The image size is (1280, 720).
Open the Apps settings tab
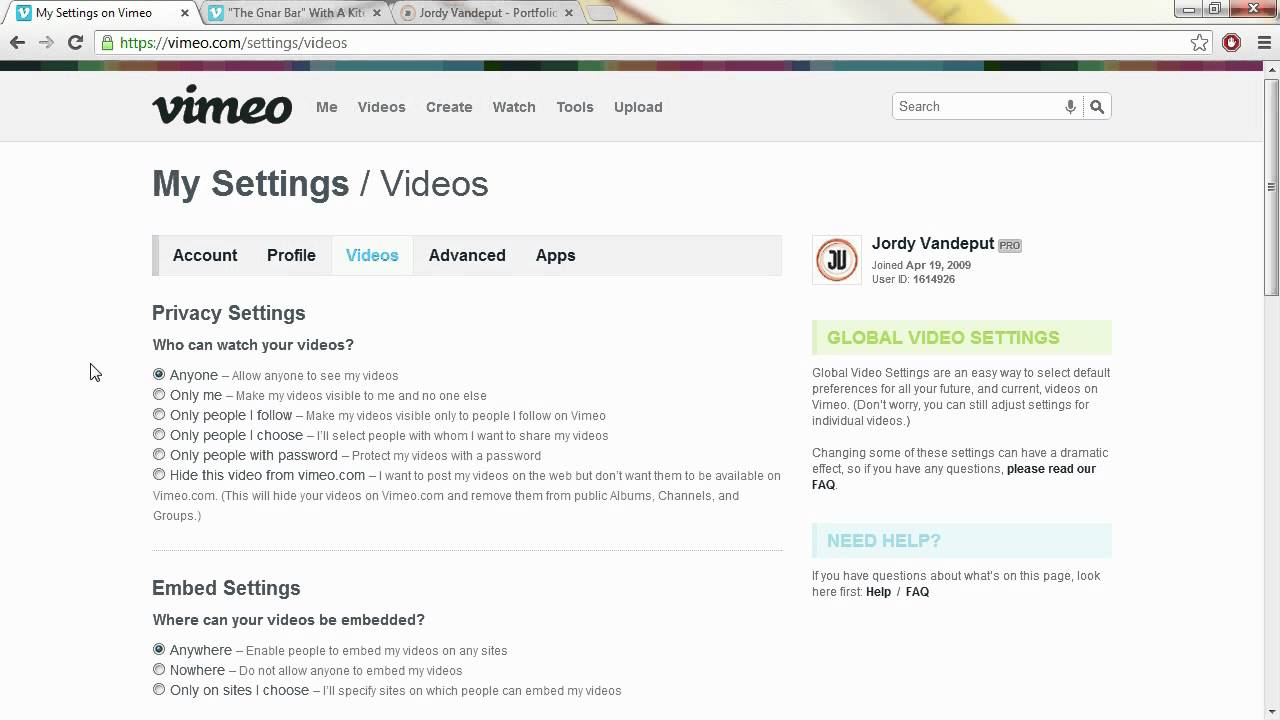tap(555, 255)
